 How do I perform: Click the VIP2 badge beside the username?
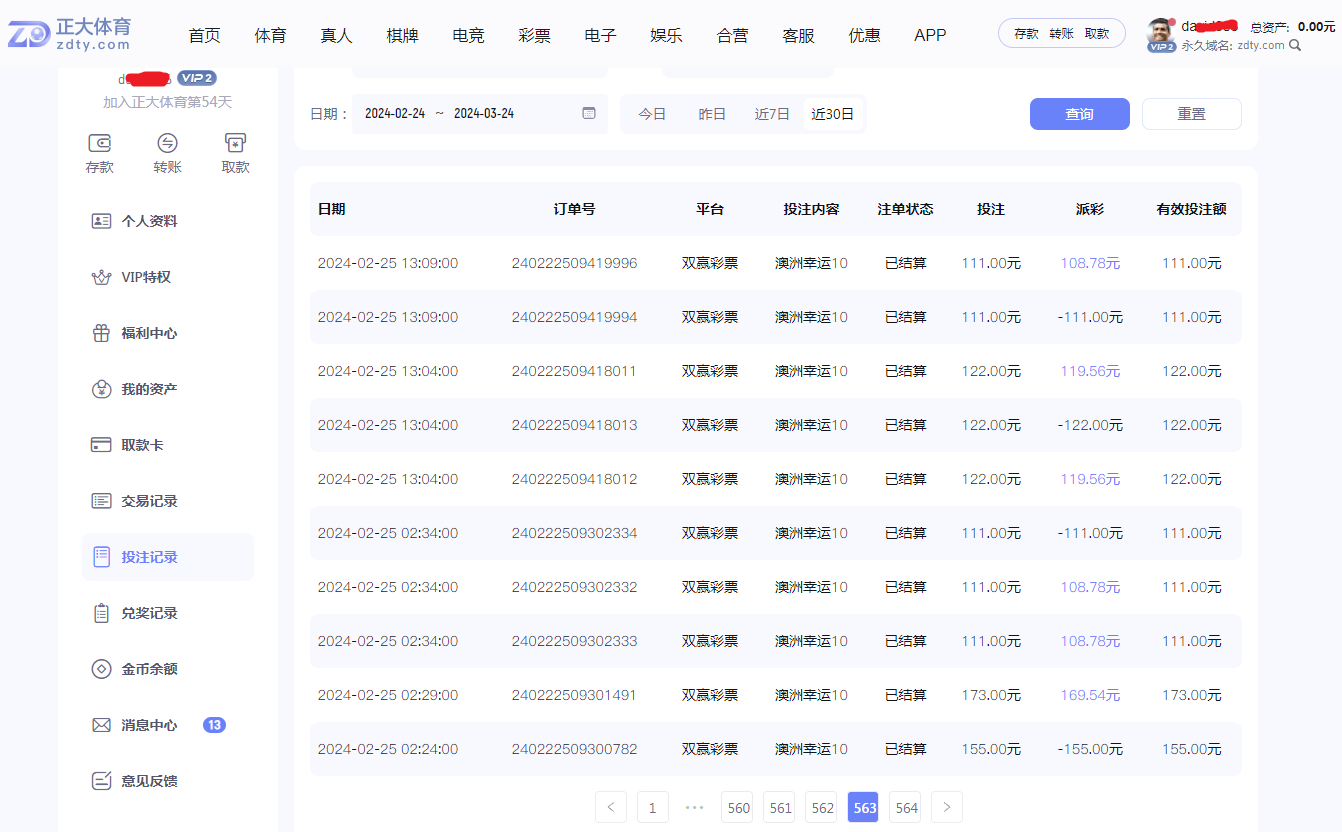[196, 78]
